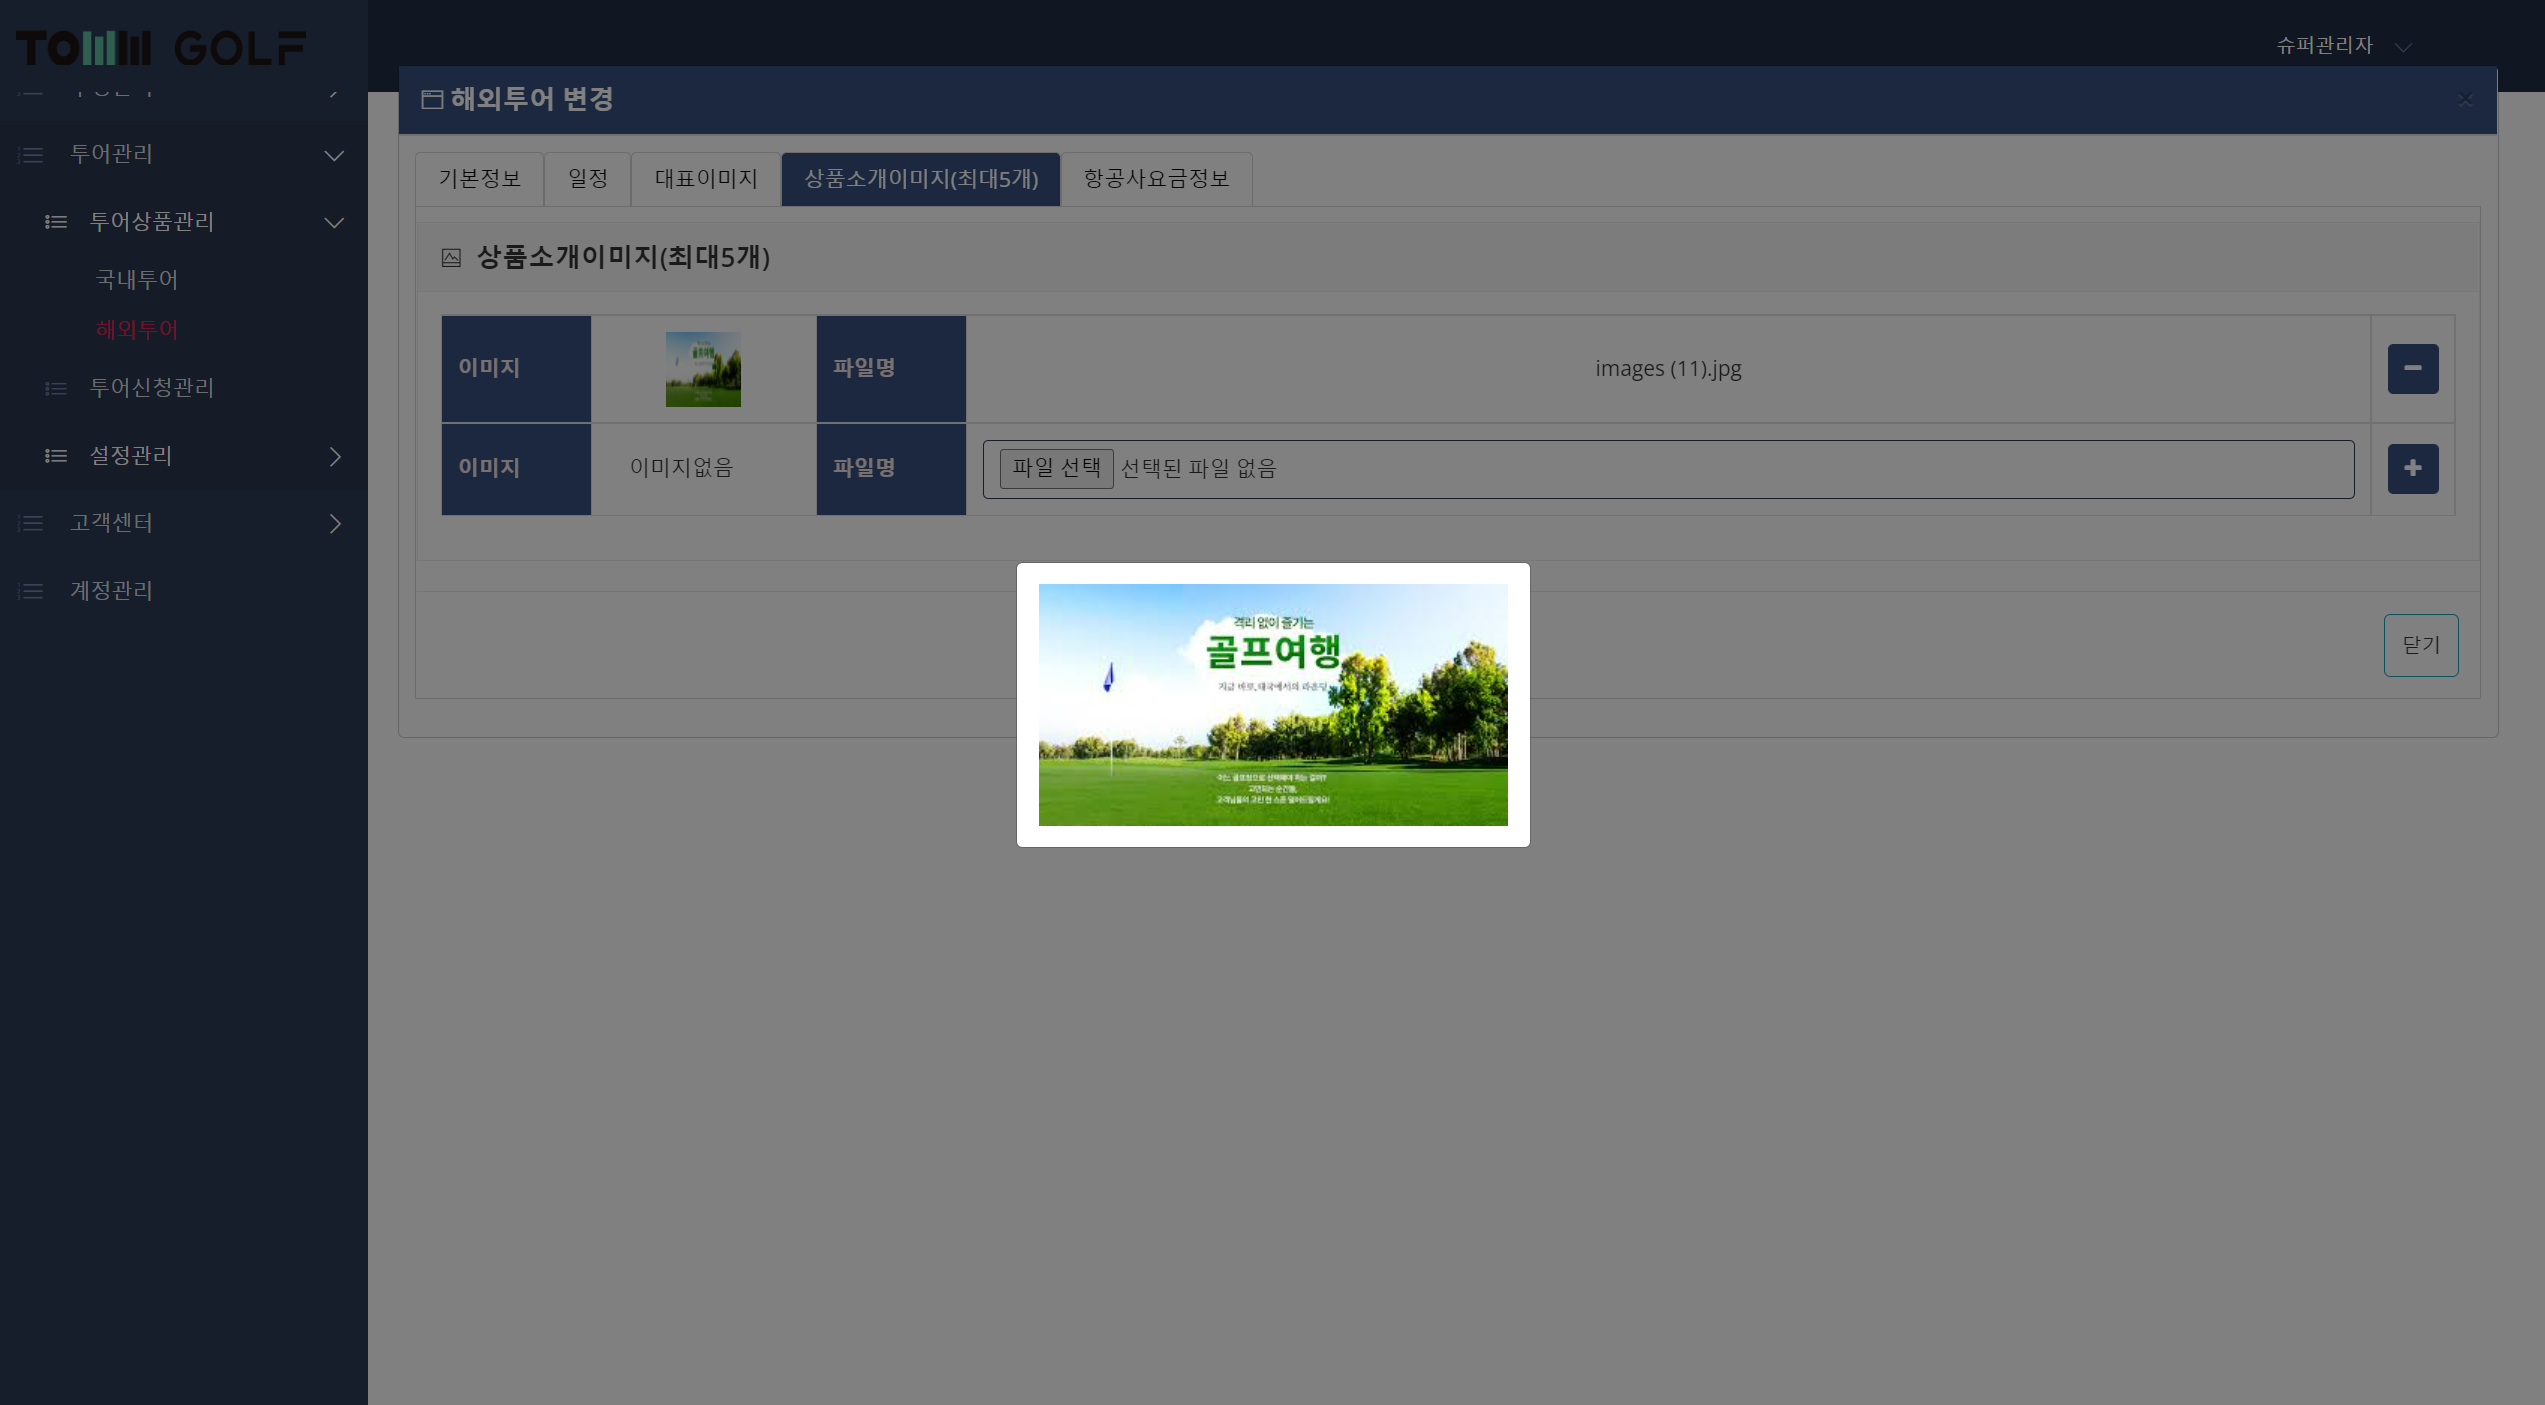The width and height of the screenshot is (2545, 1405).
Task: Click list icon next to 계정관리
Action: click(x=31, y=591)
